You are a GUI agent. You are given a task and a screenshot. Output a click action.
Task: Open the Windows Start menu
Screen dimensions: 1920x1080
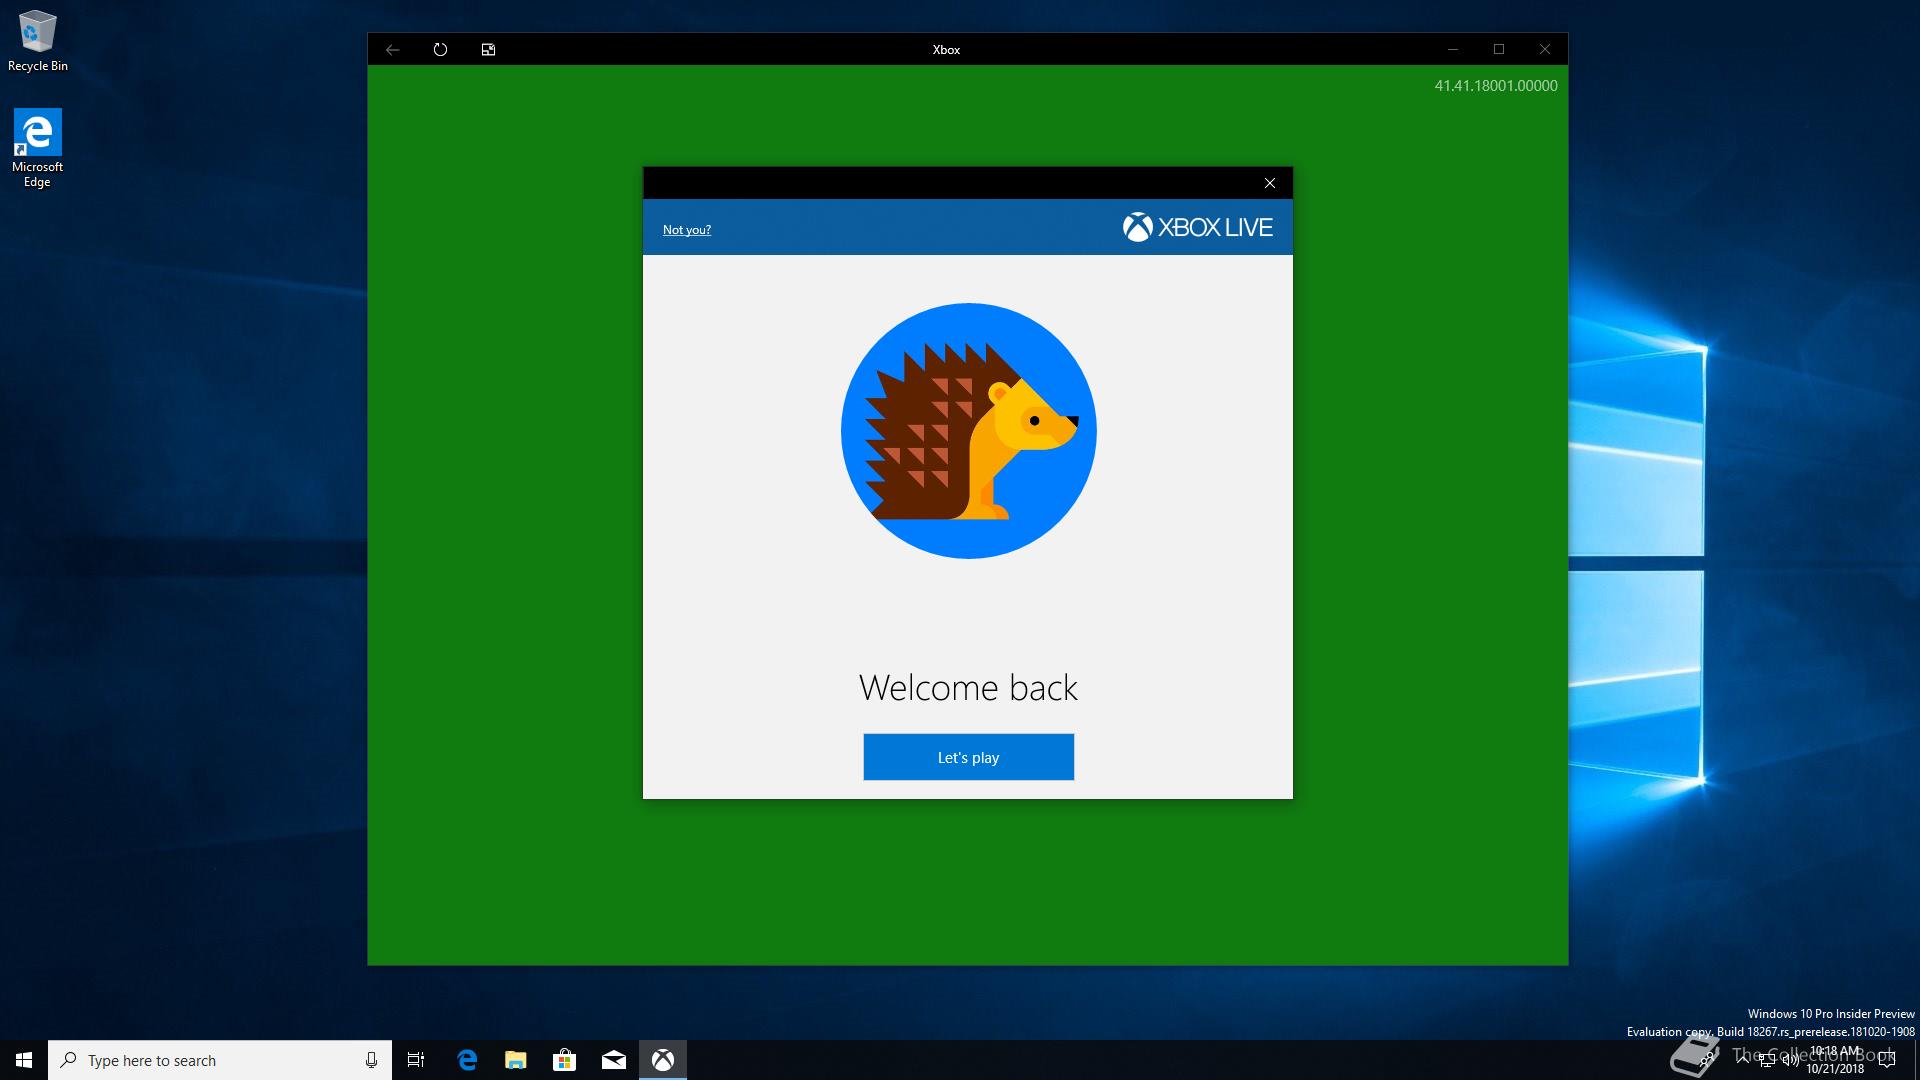pos(24,1060)
